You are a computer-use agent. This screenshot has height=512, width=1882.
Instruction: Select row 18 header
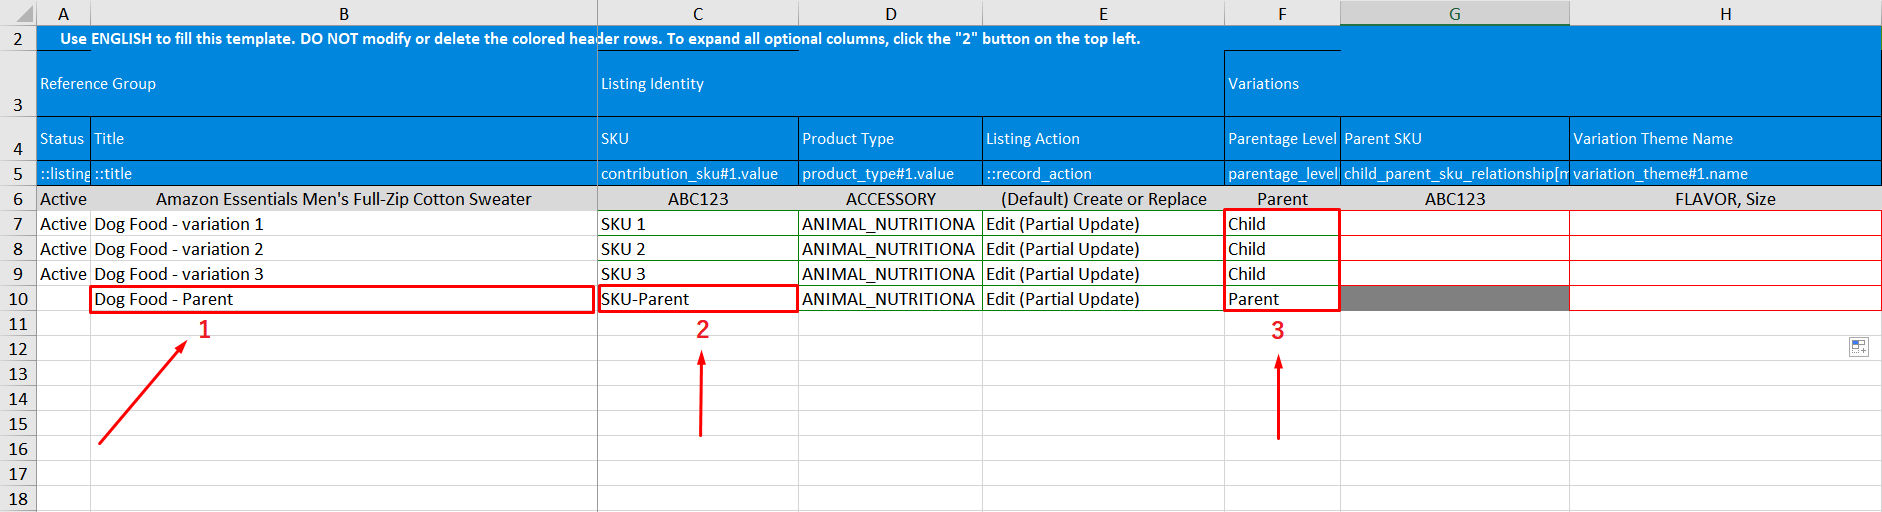pos(18,499)
